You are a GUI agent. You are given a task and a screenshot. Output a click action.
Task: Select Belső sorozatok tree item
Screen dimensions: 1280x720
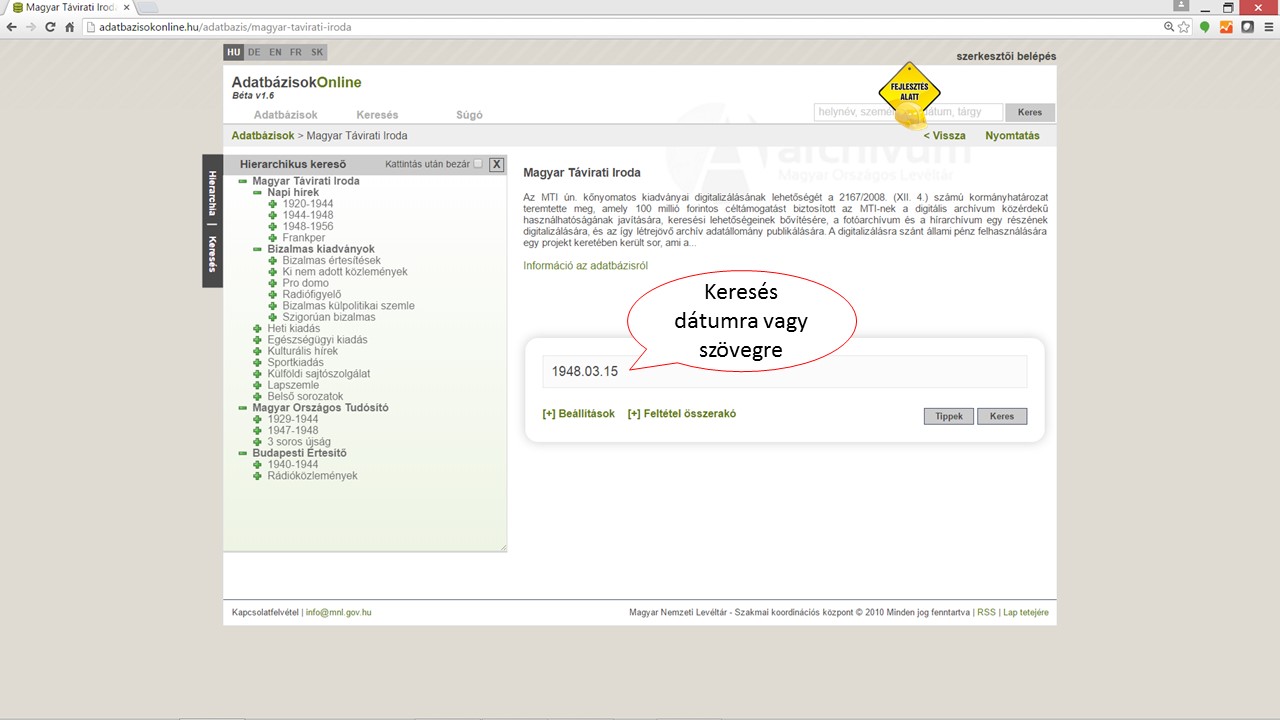(x=305, y=397)
